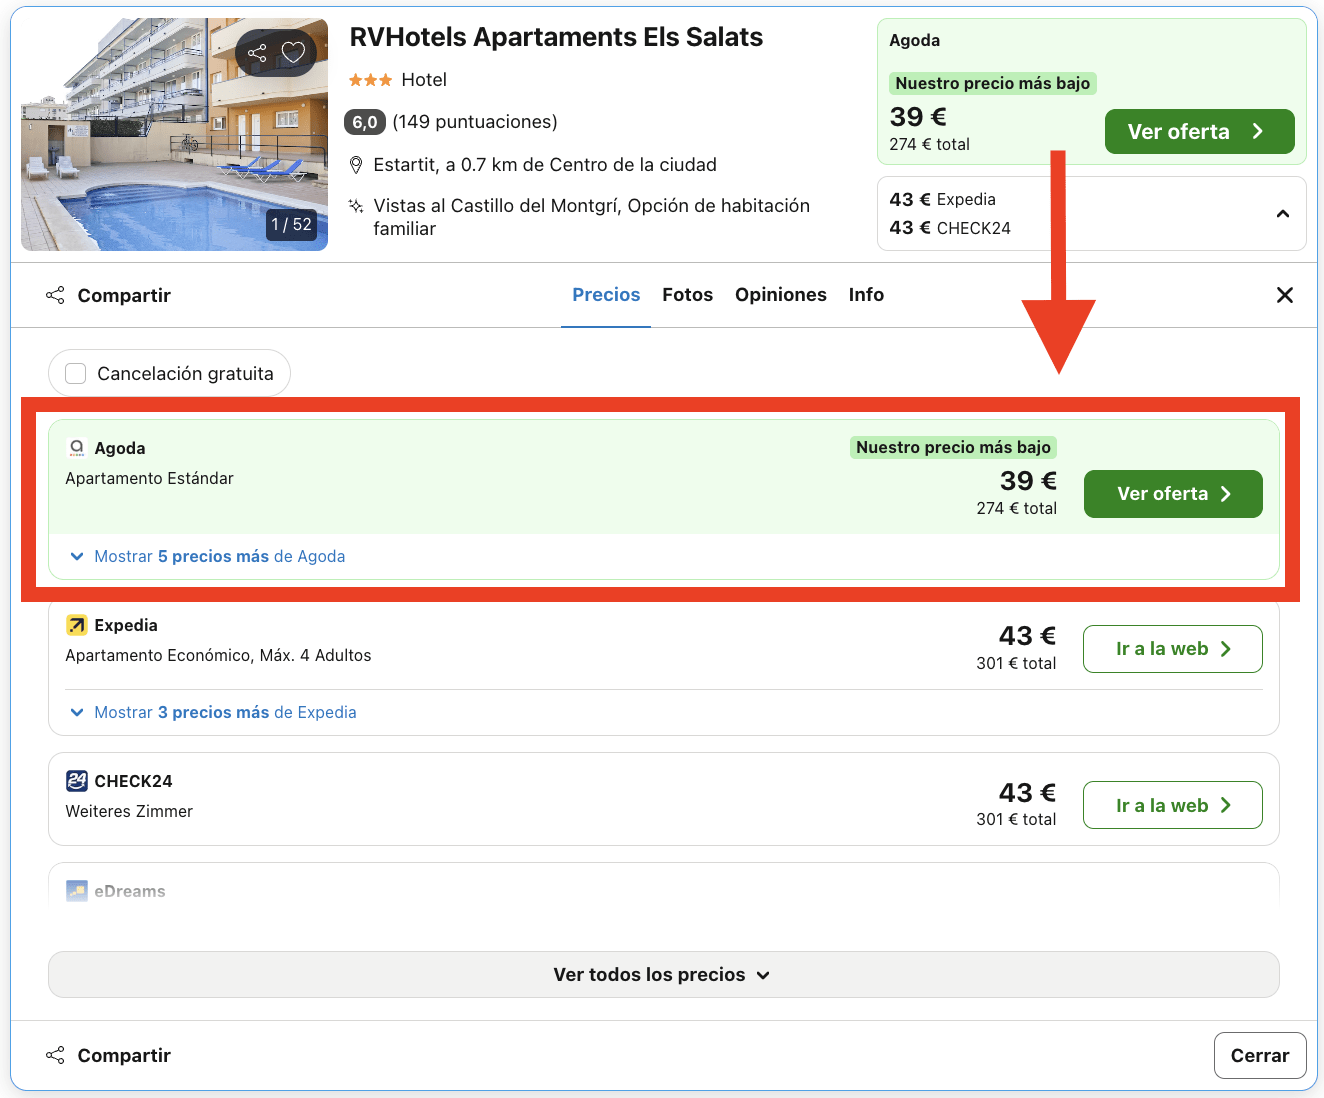Image resolution: width=1324 pixels, height=1098 pixels.
Task: Enable the Cancelación gratuita checkbox
Action: point(76,373)
